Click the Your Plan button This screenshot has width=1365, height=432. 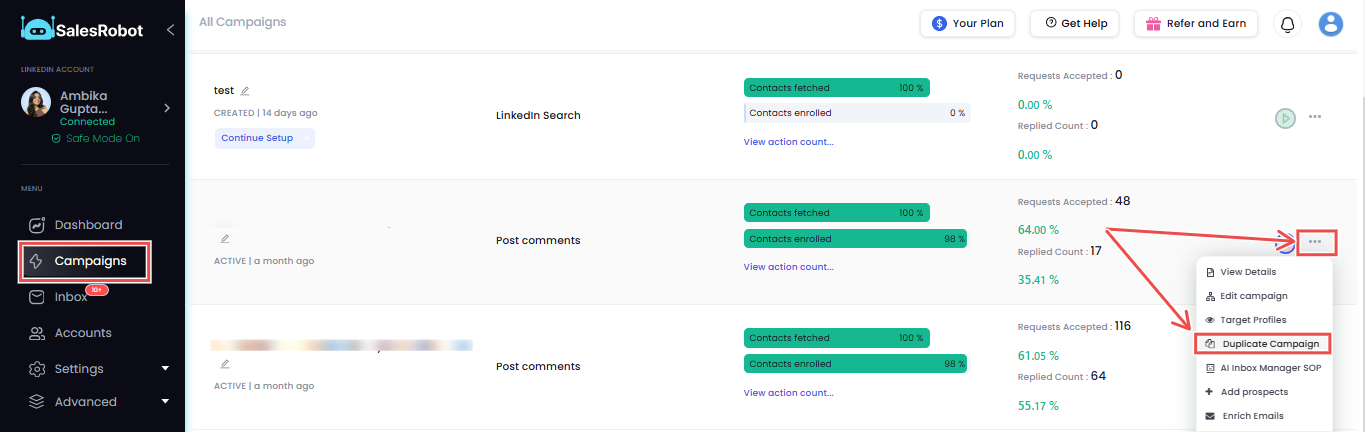[967, 24]
